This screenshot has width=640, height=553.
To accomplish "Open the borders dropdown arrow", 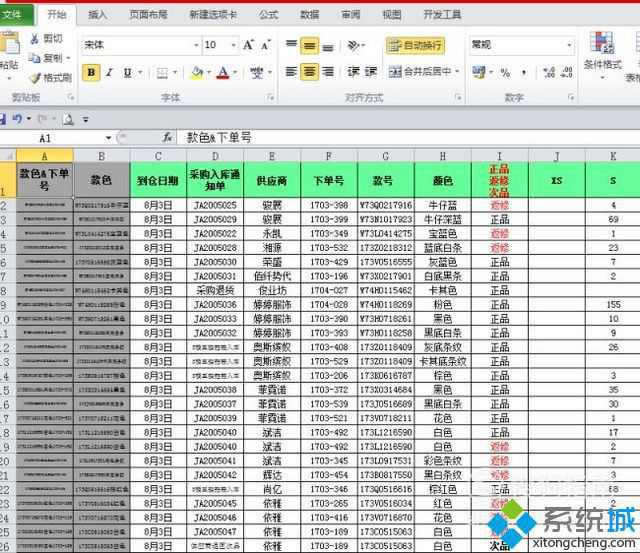I will coord(175,73).
